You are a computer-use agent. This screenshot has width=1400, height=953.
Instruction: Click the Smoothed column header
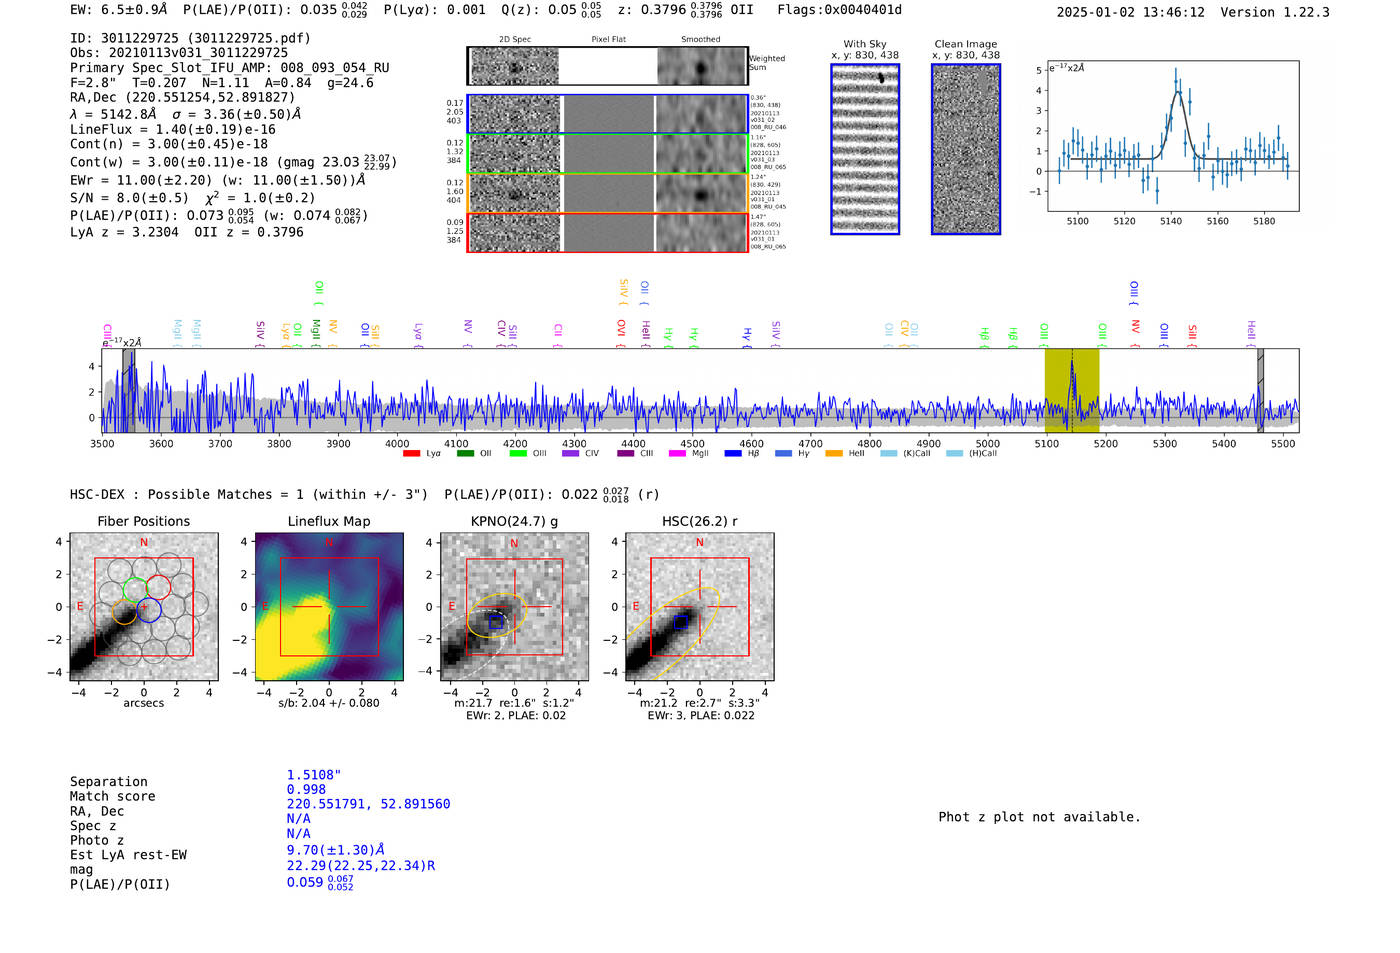point(701,40)
